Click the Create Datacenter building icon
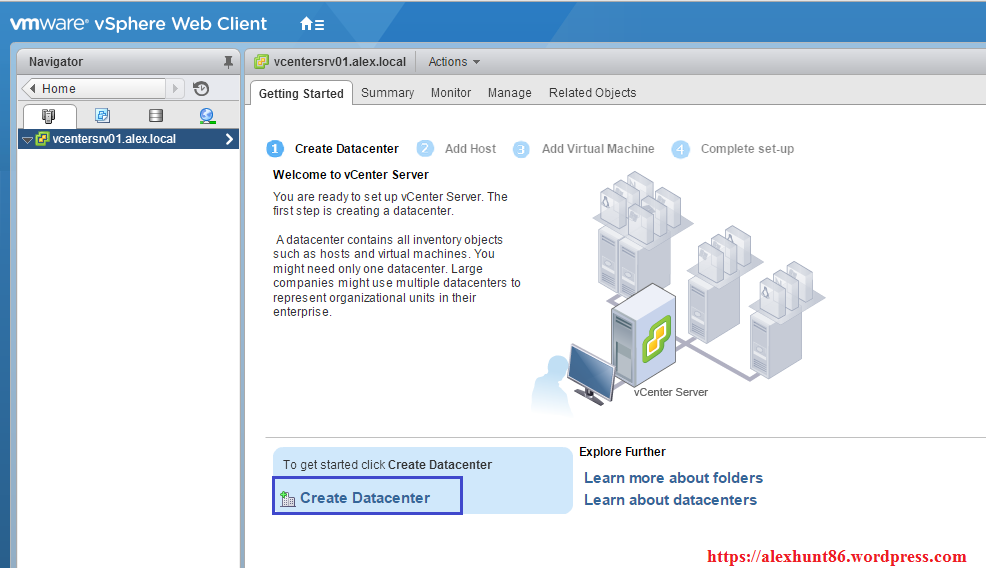 (x=287, y=499)
